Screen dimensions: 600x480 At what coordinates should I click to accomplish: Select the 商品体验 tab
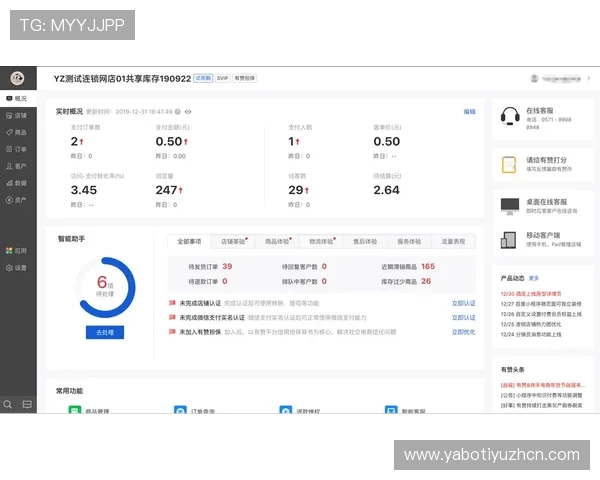tap(277, 242)
